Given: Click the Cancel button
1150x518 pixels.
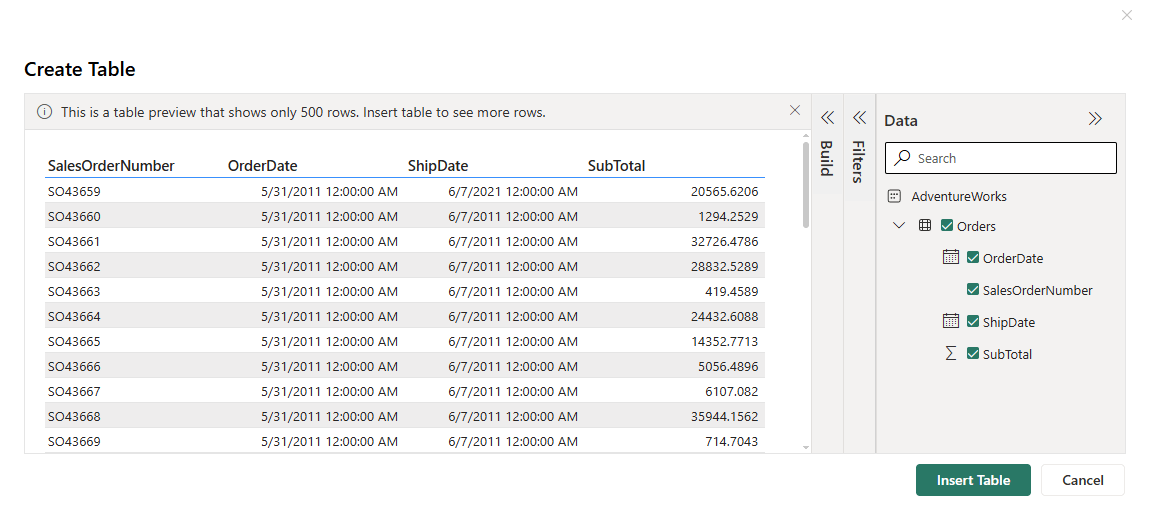Looking at the screenshot, I should point(1082,480).
